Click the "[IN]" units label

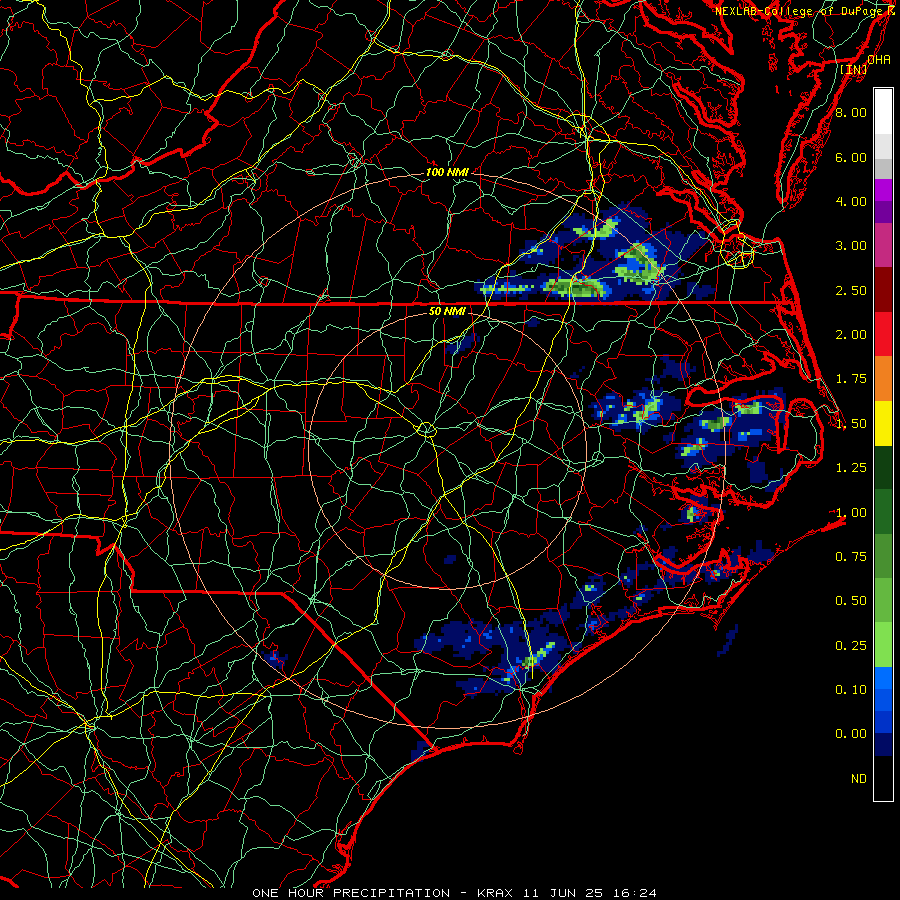[854, 69]
